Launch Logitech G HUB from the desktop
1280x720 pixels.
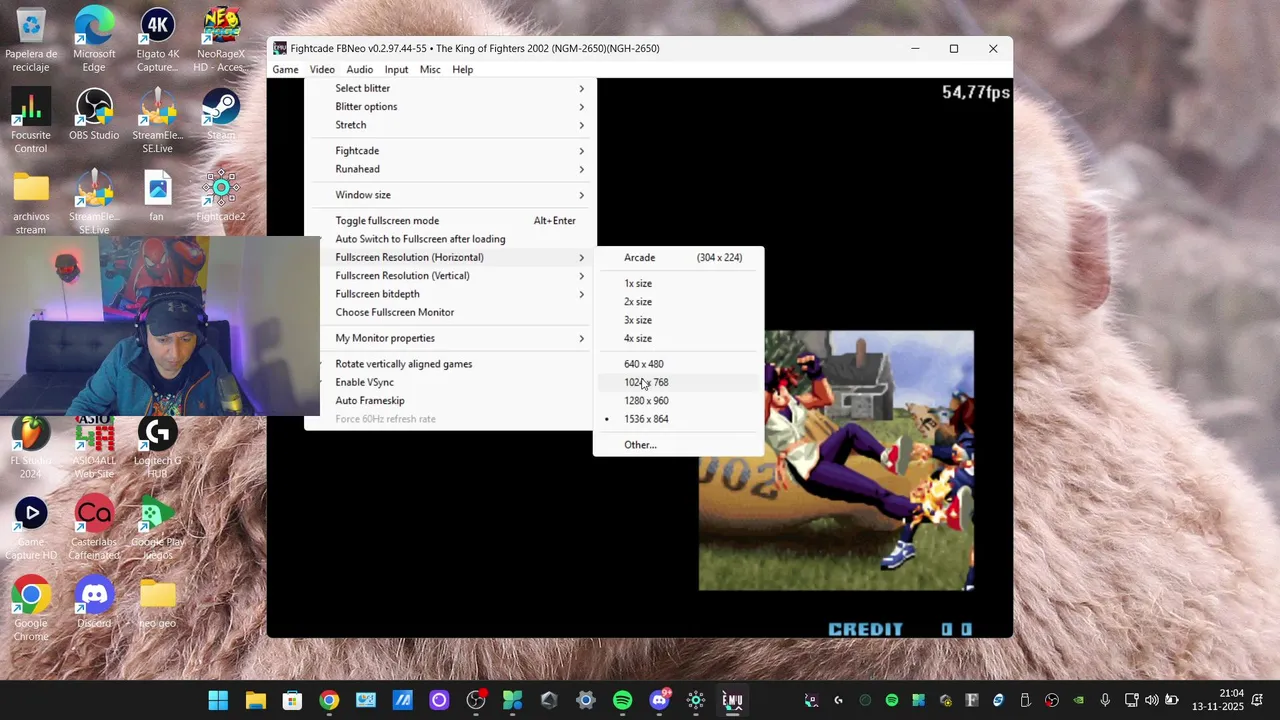coord(157,447)
